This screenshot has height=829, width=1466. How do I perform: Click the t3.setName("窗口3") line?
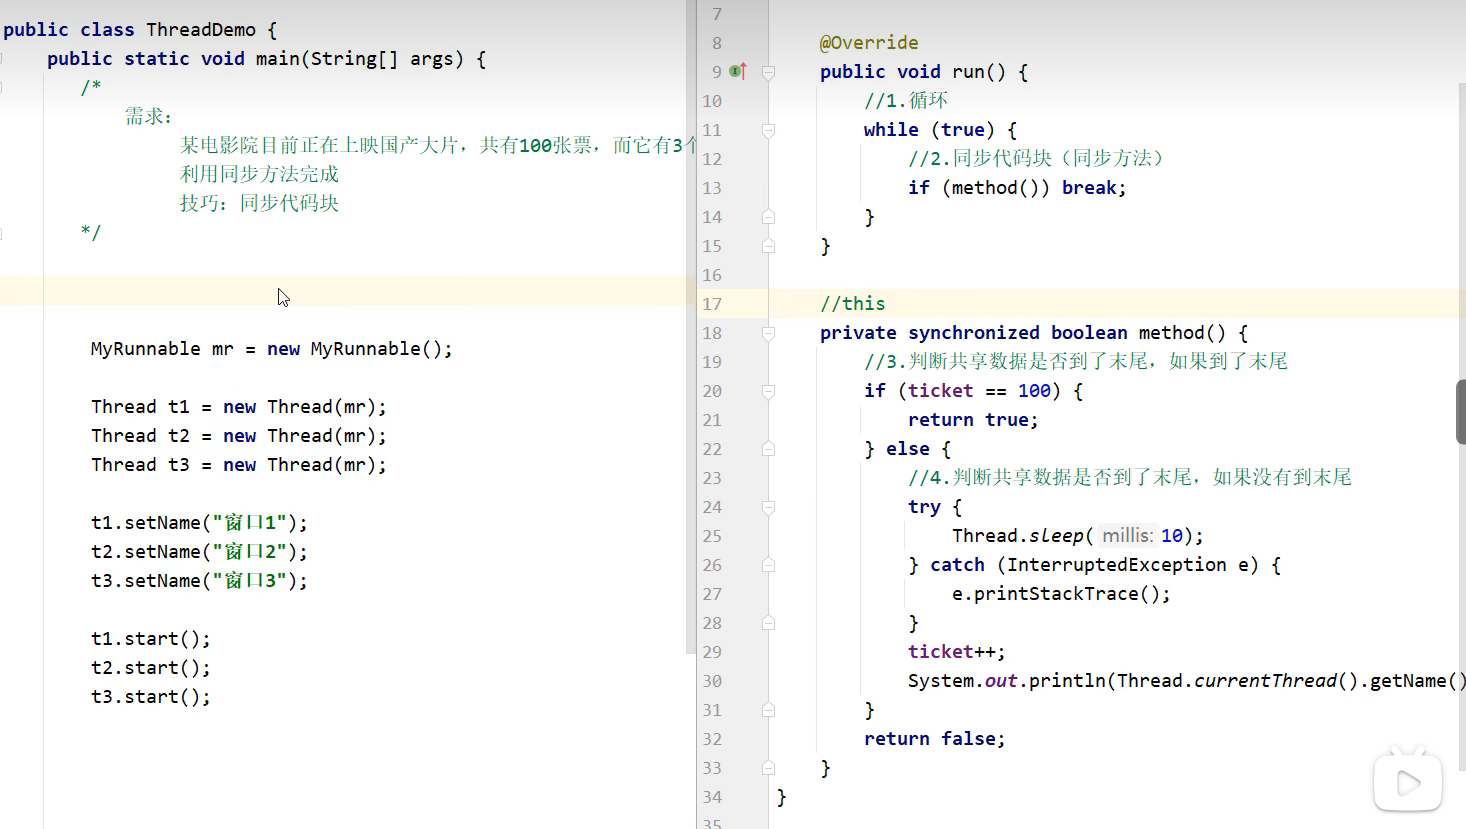[x=199, y=581]
